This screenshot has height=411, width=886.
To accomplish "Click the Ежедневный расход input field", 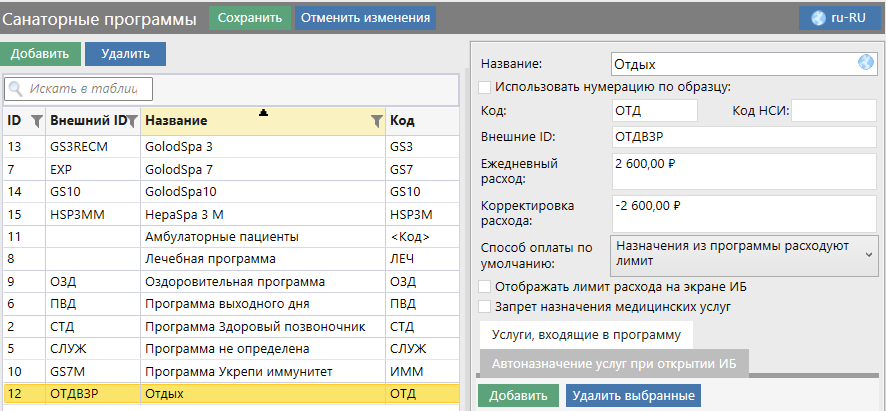I will [x=743, y=170].
